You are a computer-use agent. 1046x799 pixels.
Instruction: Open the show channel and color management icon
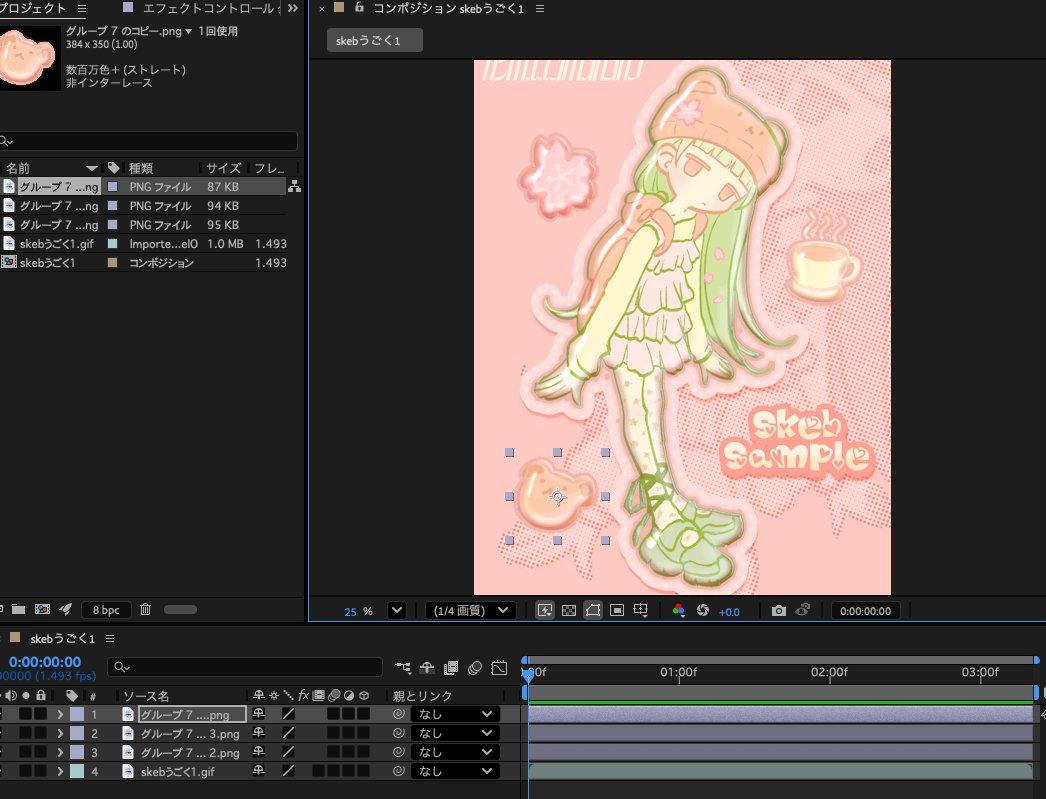tap(678, 610)
